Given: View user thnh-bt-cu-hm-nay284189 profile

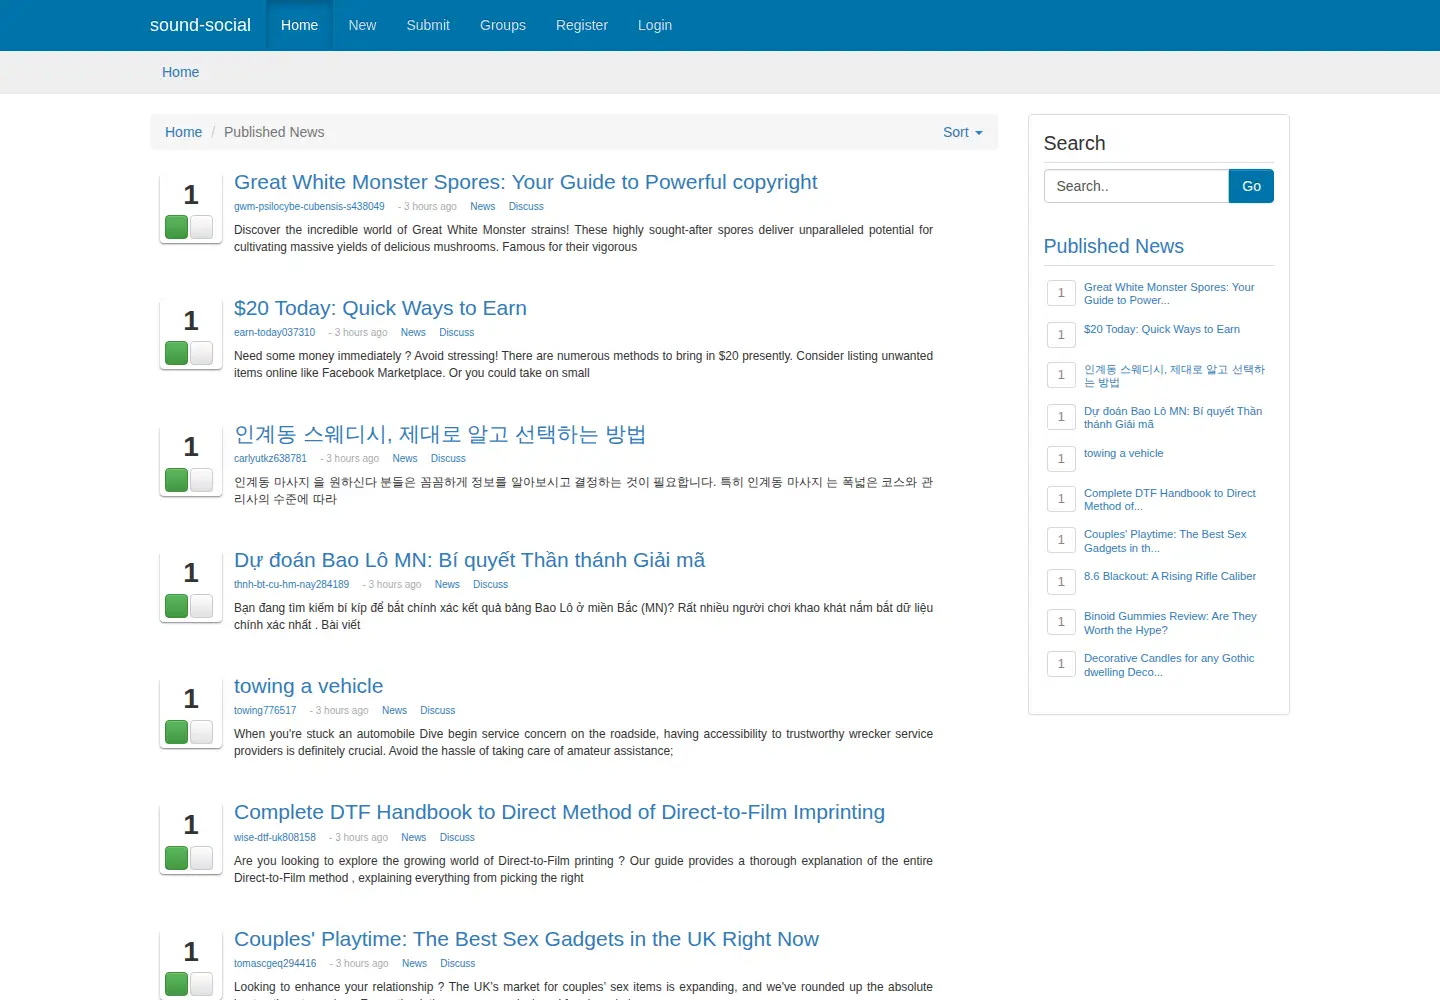Looking at the screenshot, I should coord(291,585).
